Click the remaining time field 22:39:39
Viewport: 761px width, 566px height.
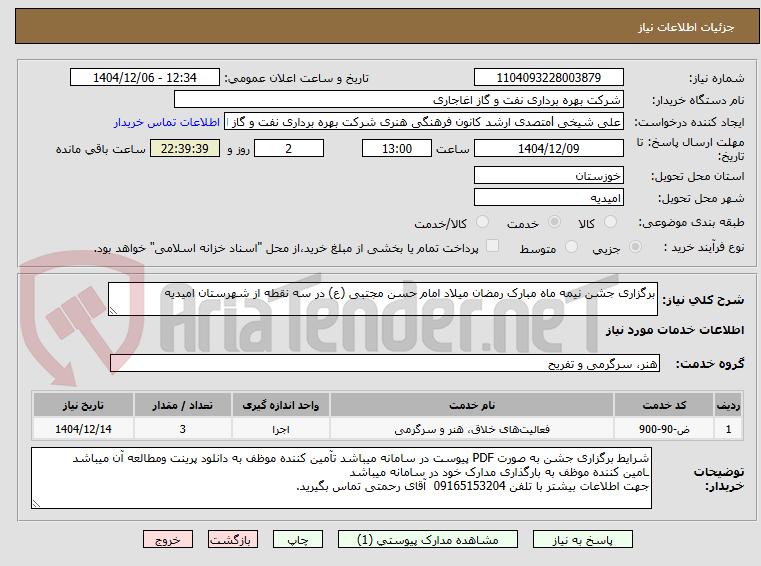[185, 149]
